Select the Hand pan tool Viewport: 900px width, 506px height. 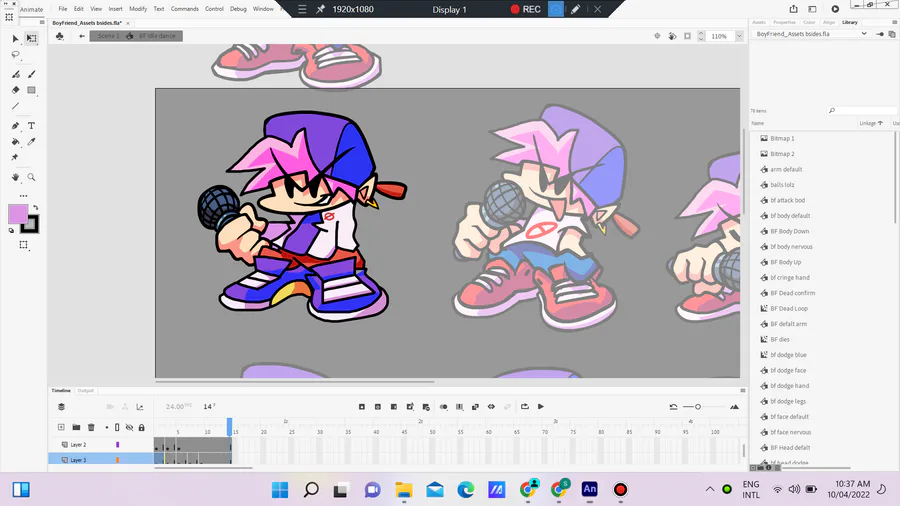click(x=15, y=177)
